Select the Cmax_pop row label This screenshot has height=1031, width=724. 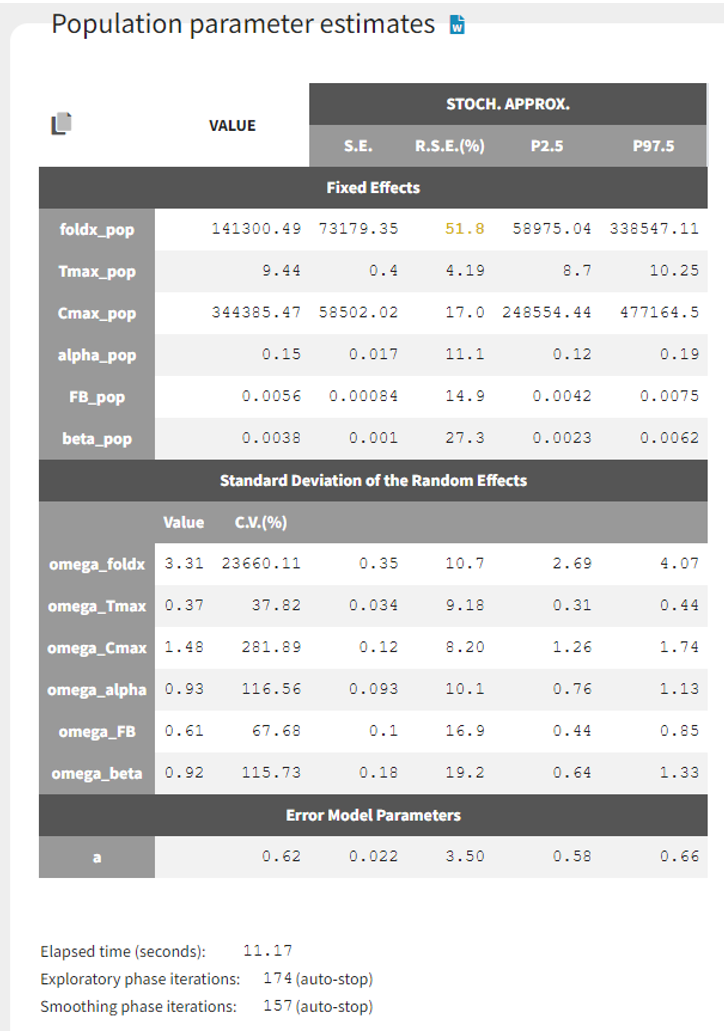tap(97, 313)
